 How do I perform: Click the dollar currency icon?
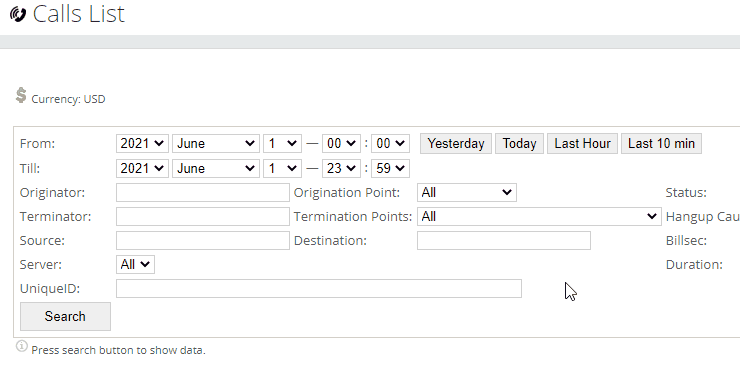pos(21,95)
